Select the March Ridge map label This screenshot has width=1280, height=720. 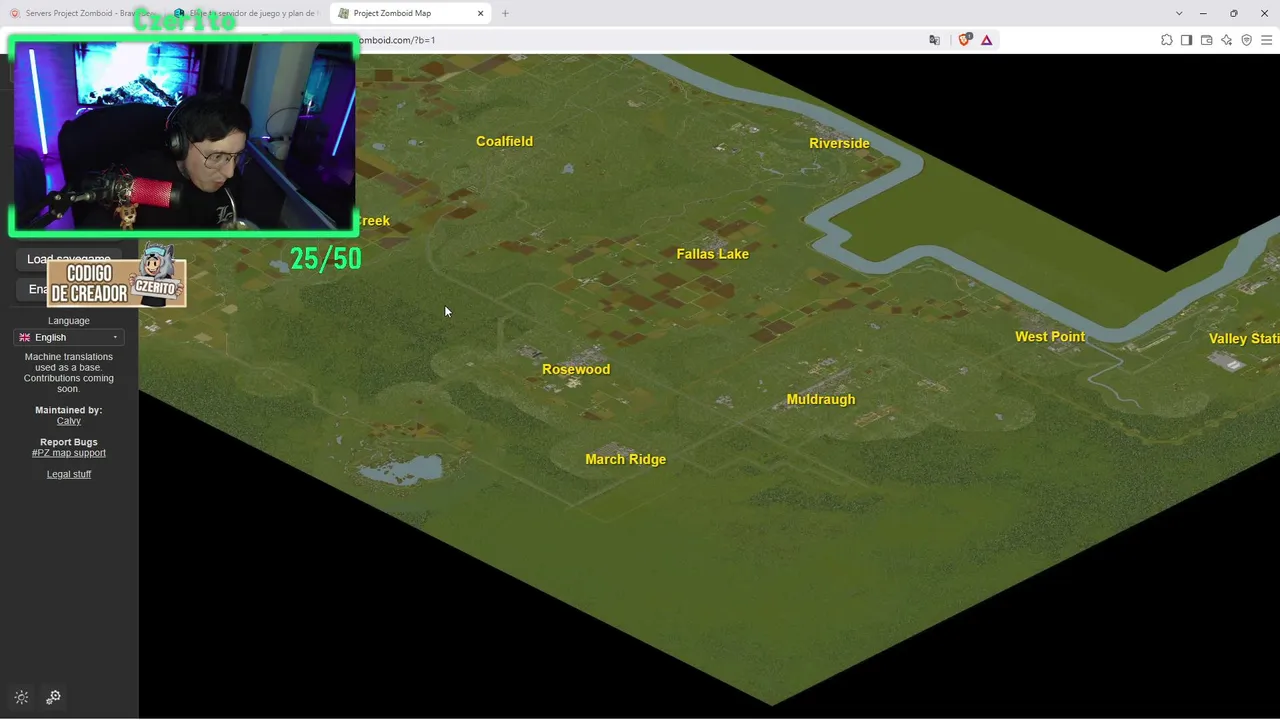click(x=625, y=459)
